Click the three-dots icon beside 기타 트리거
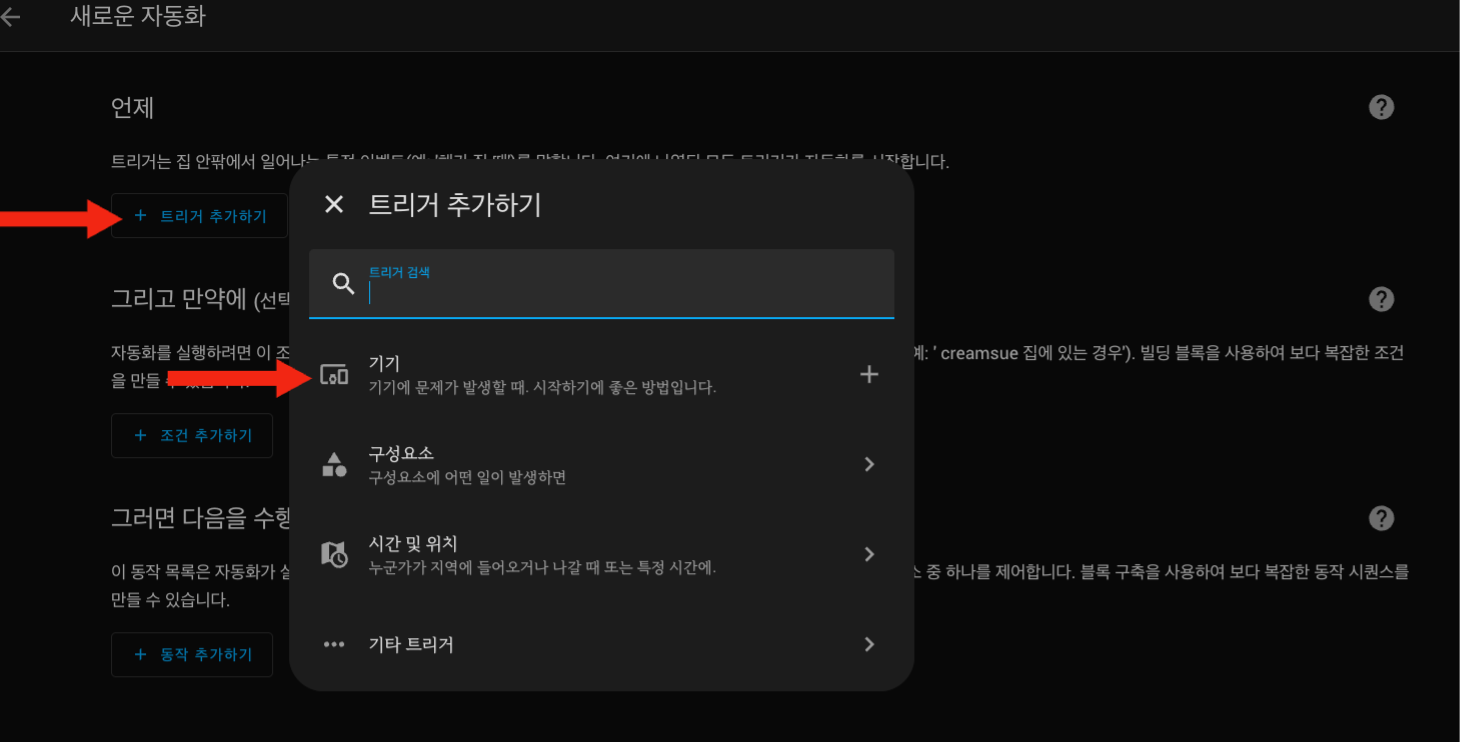The height and width of the screenshot is (742, 1460). pos(334,645)
